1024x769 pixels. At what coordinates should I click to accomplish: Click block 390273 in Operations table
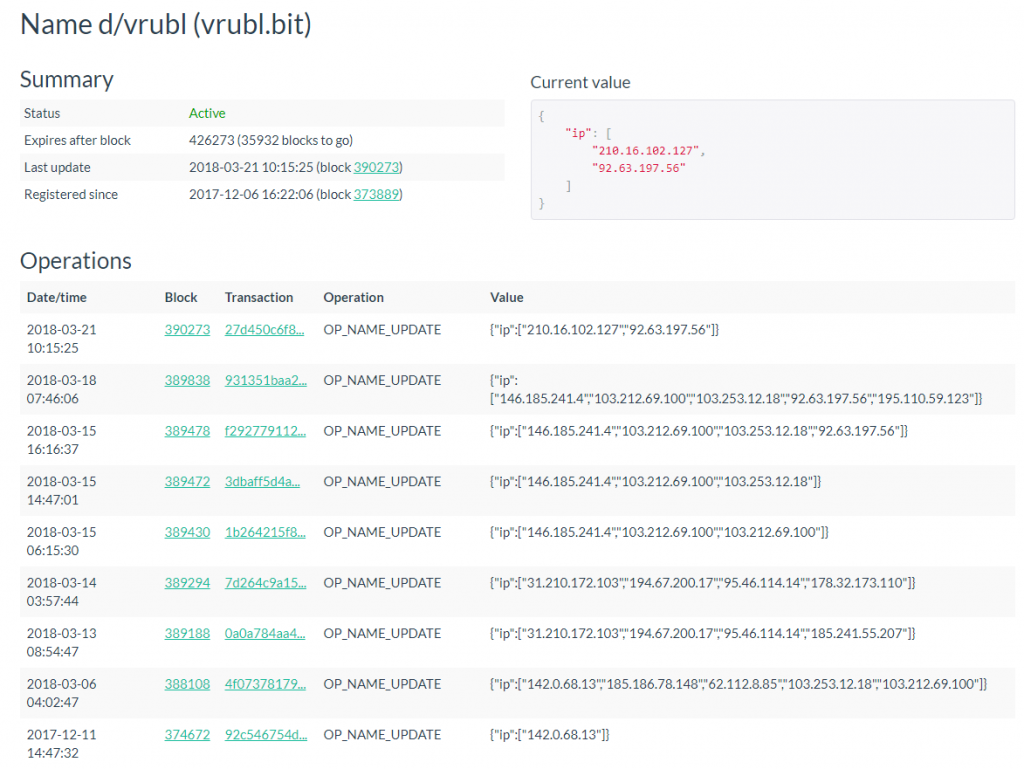coord(187,329)
